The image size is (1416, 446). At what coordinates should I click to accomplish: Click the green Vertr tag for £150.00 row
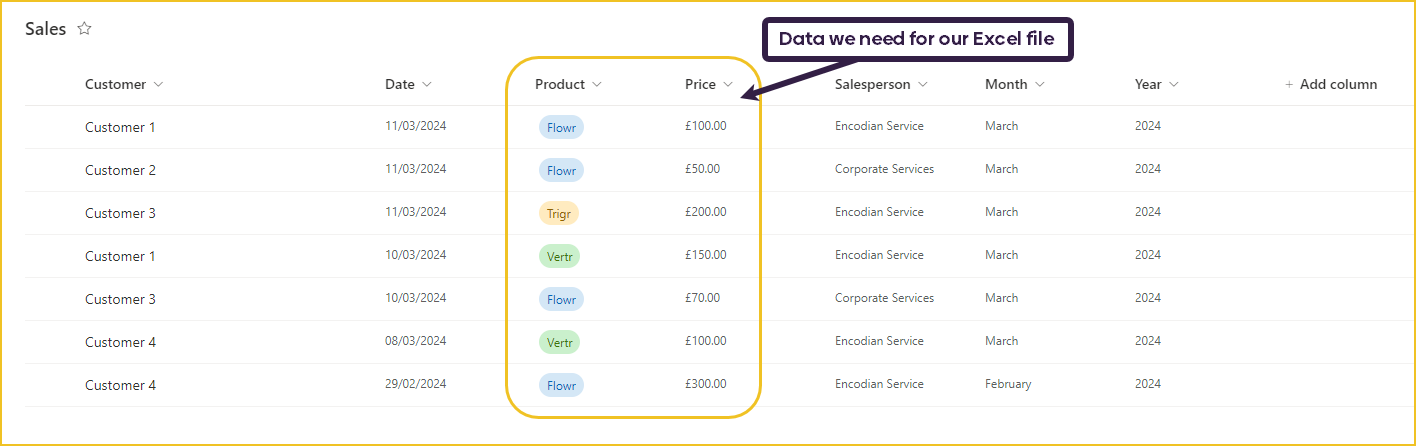[x=560, y=256]
